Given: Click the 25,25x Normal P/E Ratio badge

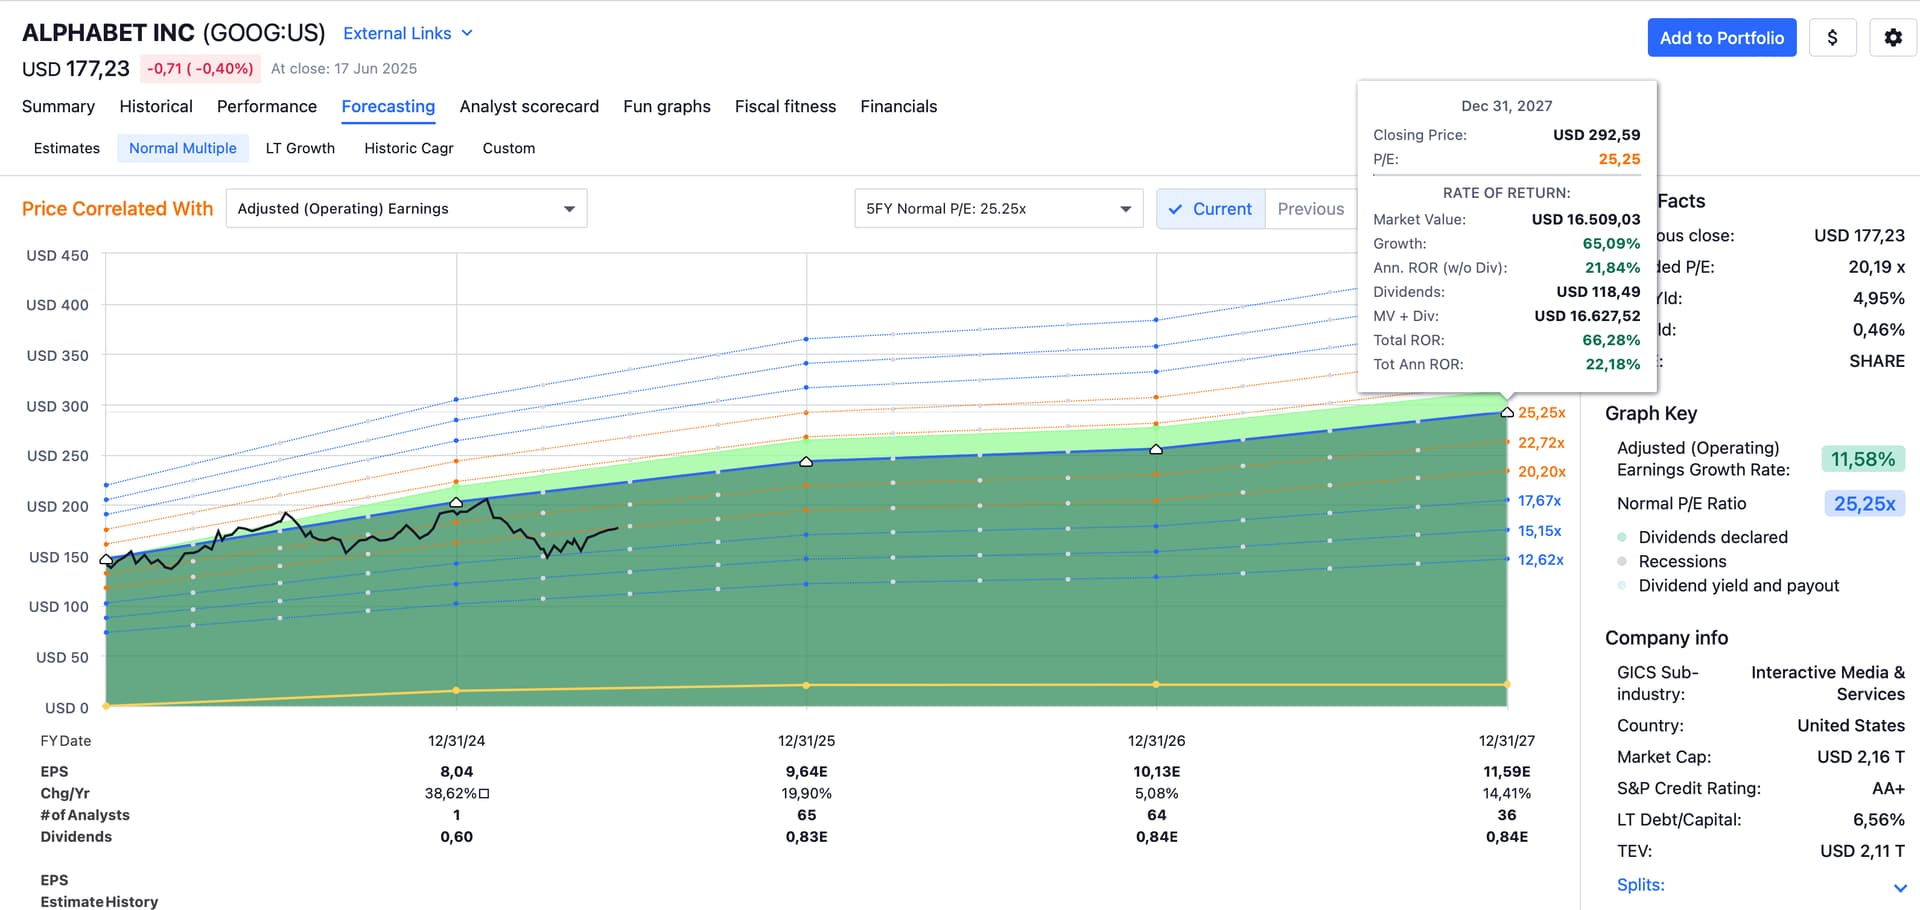Looking at the screenshot, I should [x=1864, y=504].
